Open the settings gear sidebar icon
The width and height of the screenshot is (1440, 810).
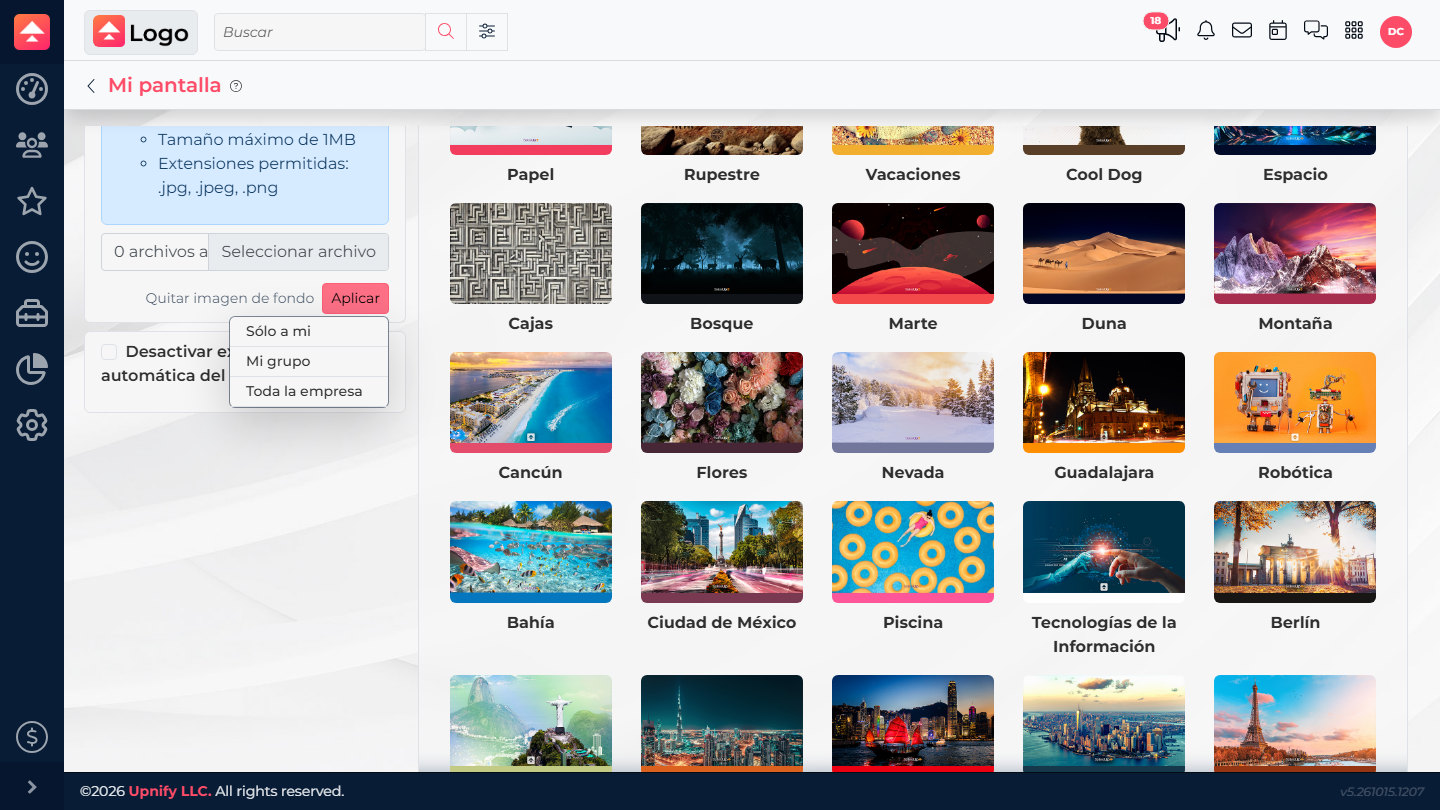[x=32, y=426]
